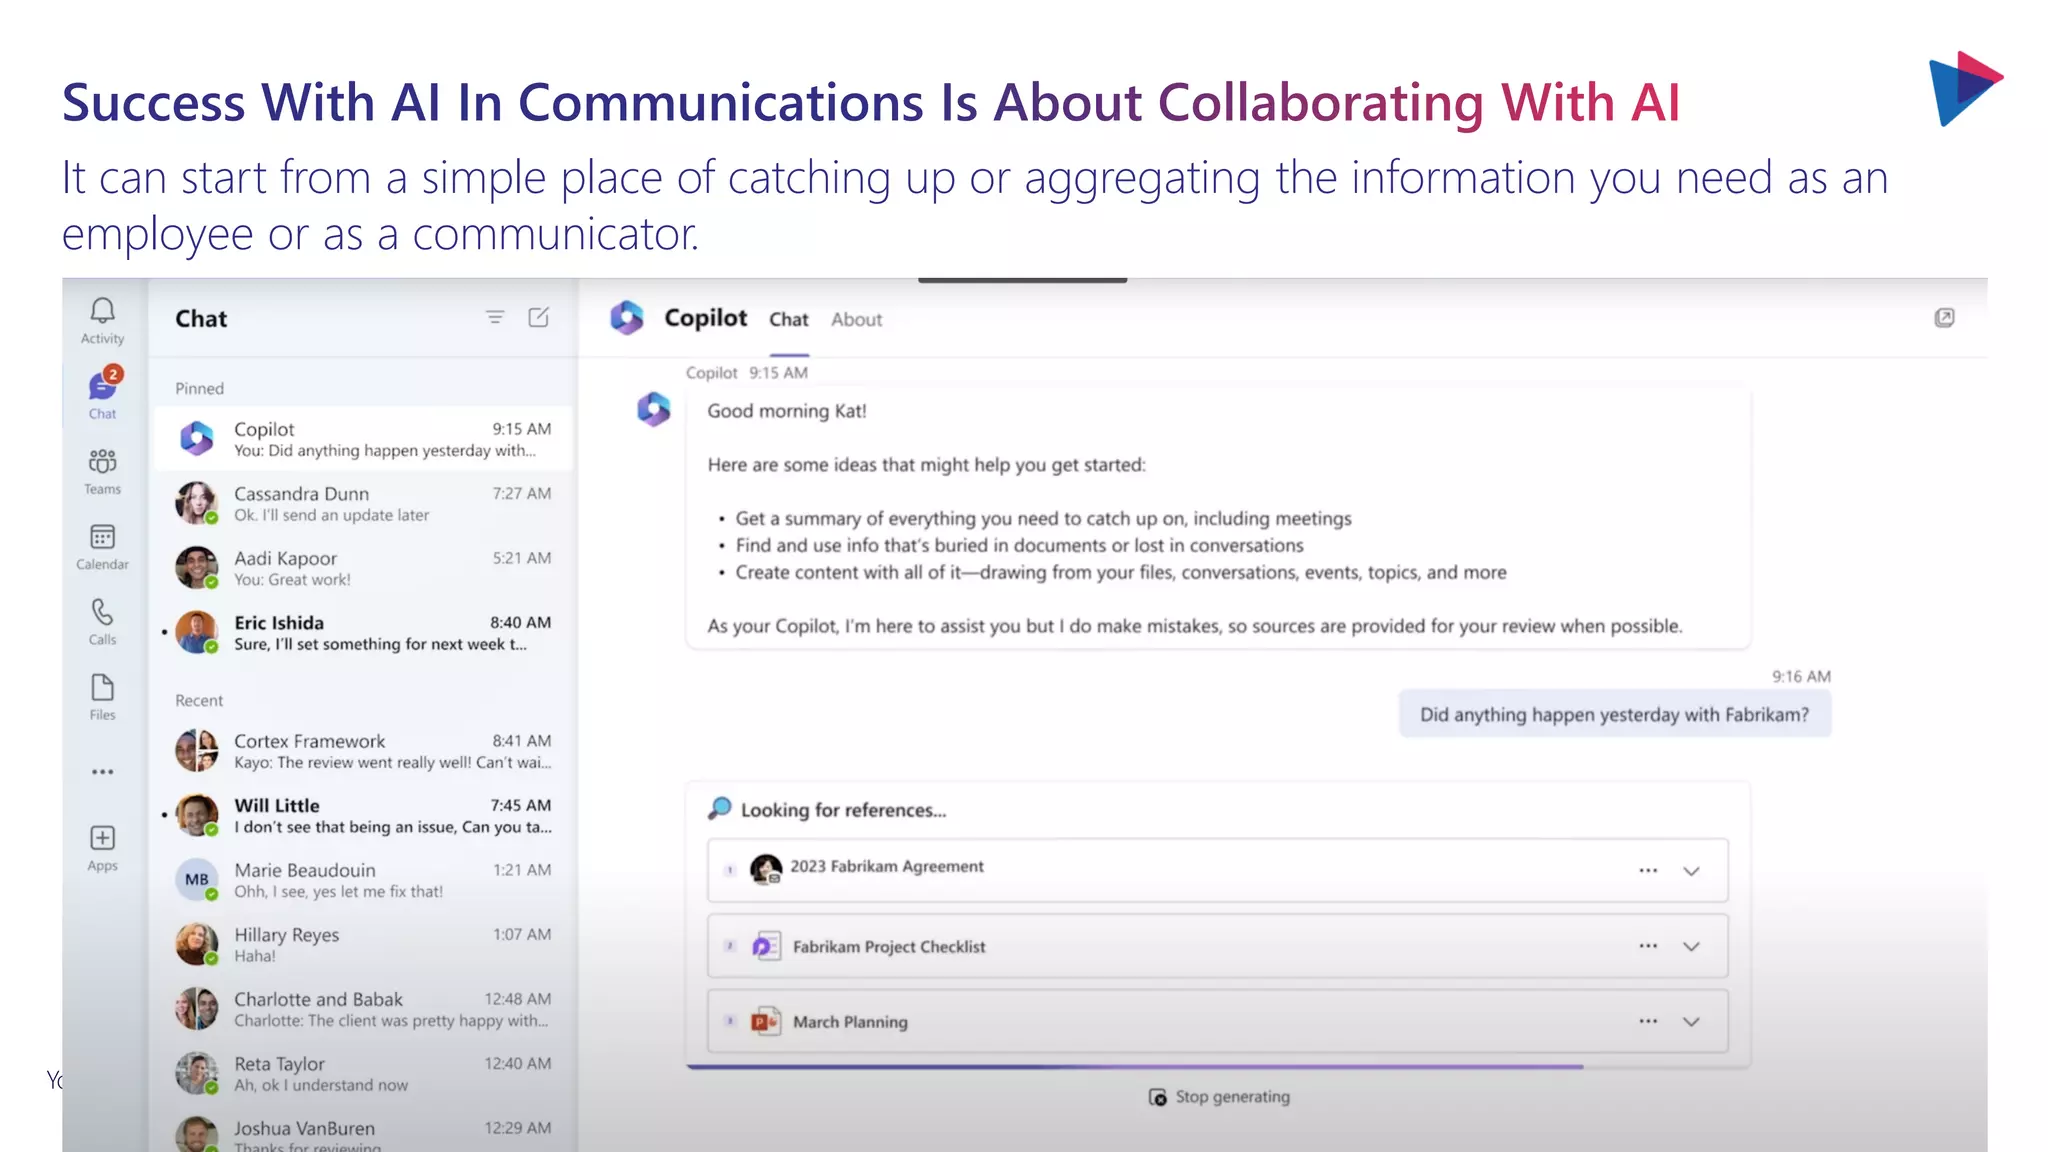
Task: Click Will Little's profile picture
Action: click(197, 815)
